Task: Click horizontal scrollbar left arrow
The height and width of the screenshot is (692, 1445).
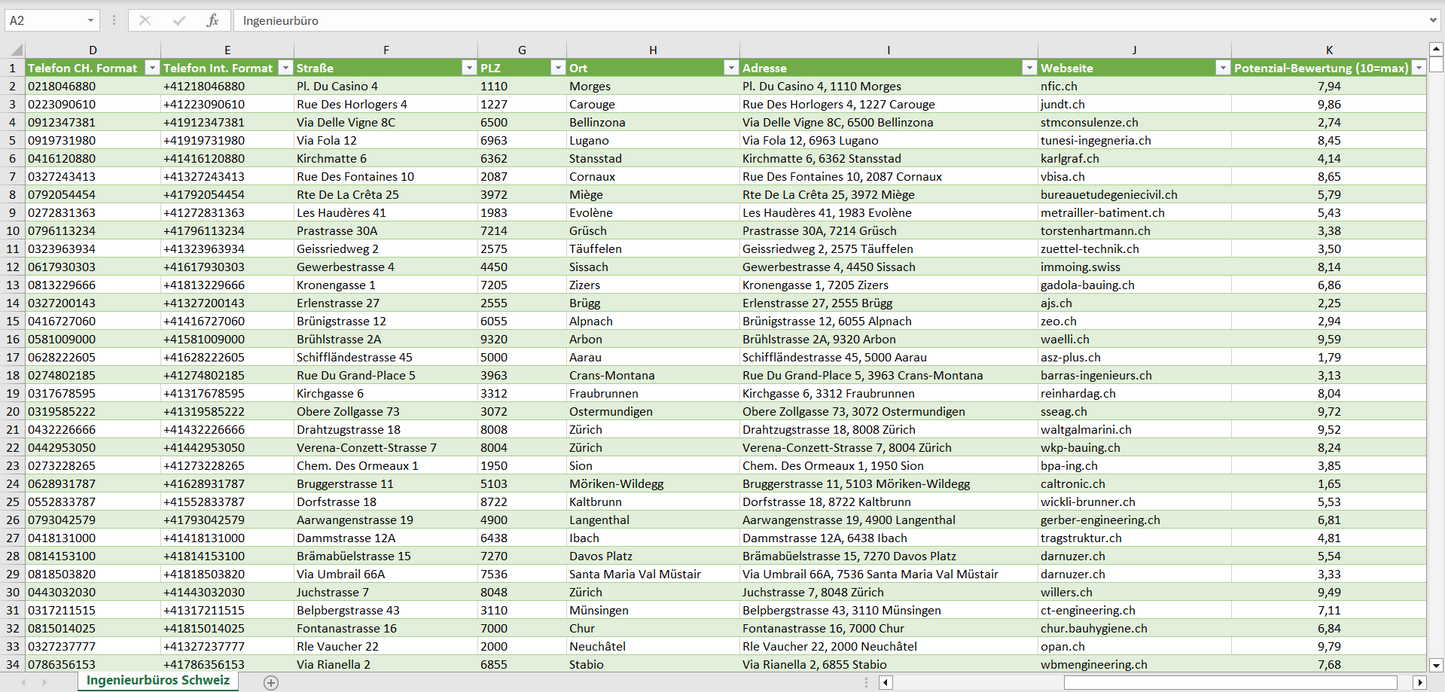Action: 885,682
